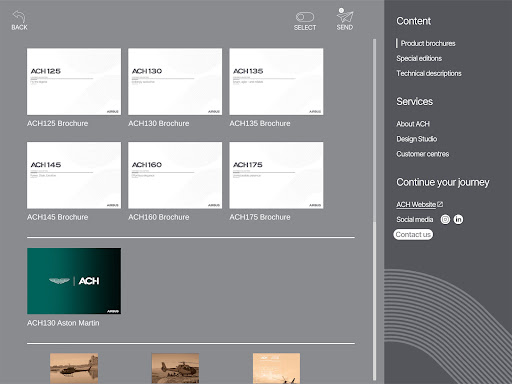Click the Content heading in sidebar
This screenshot has height=384, width=512.
(x=414, y=21)
